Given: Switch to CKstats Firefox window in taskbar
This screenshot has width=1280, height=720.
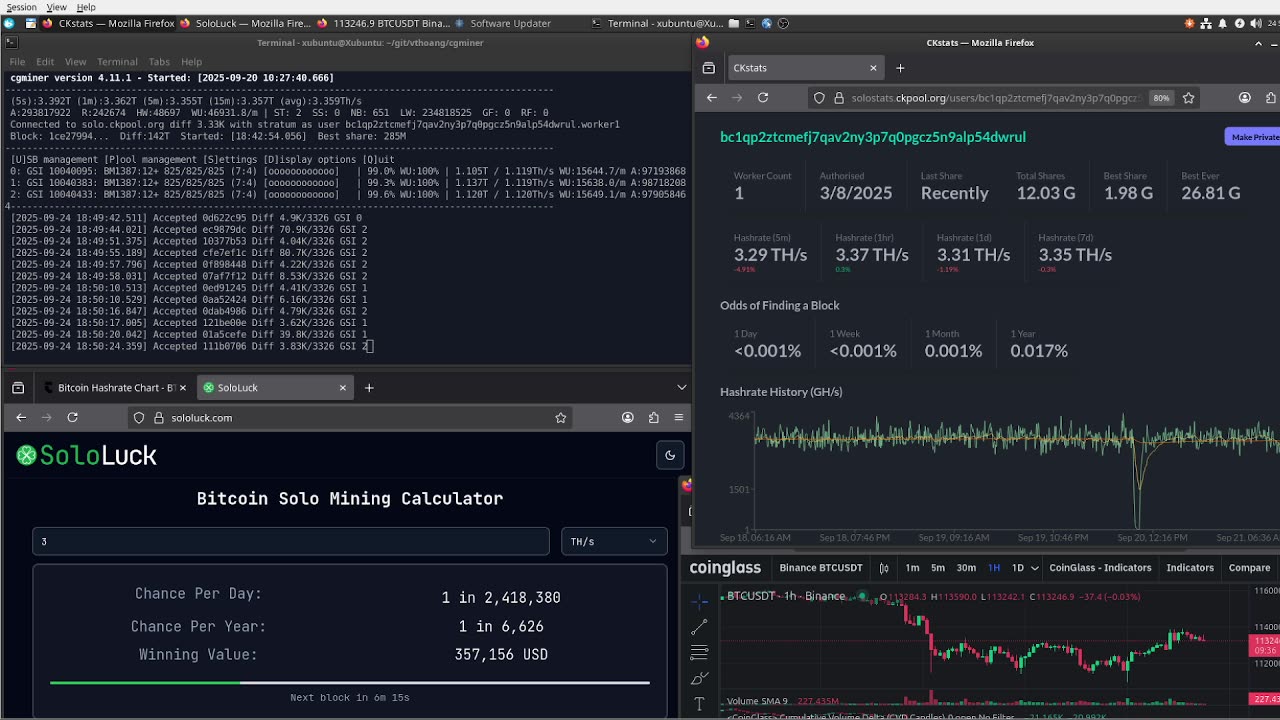Looking at the screenshot, I should pyautogui.click(x=108, y=23).
